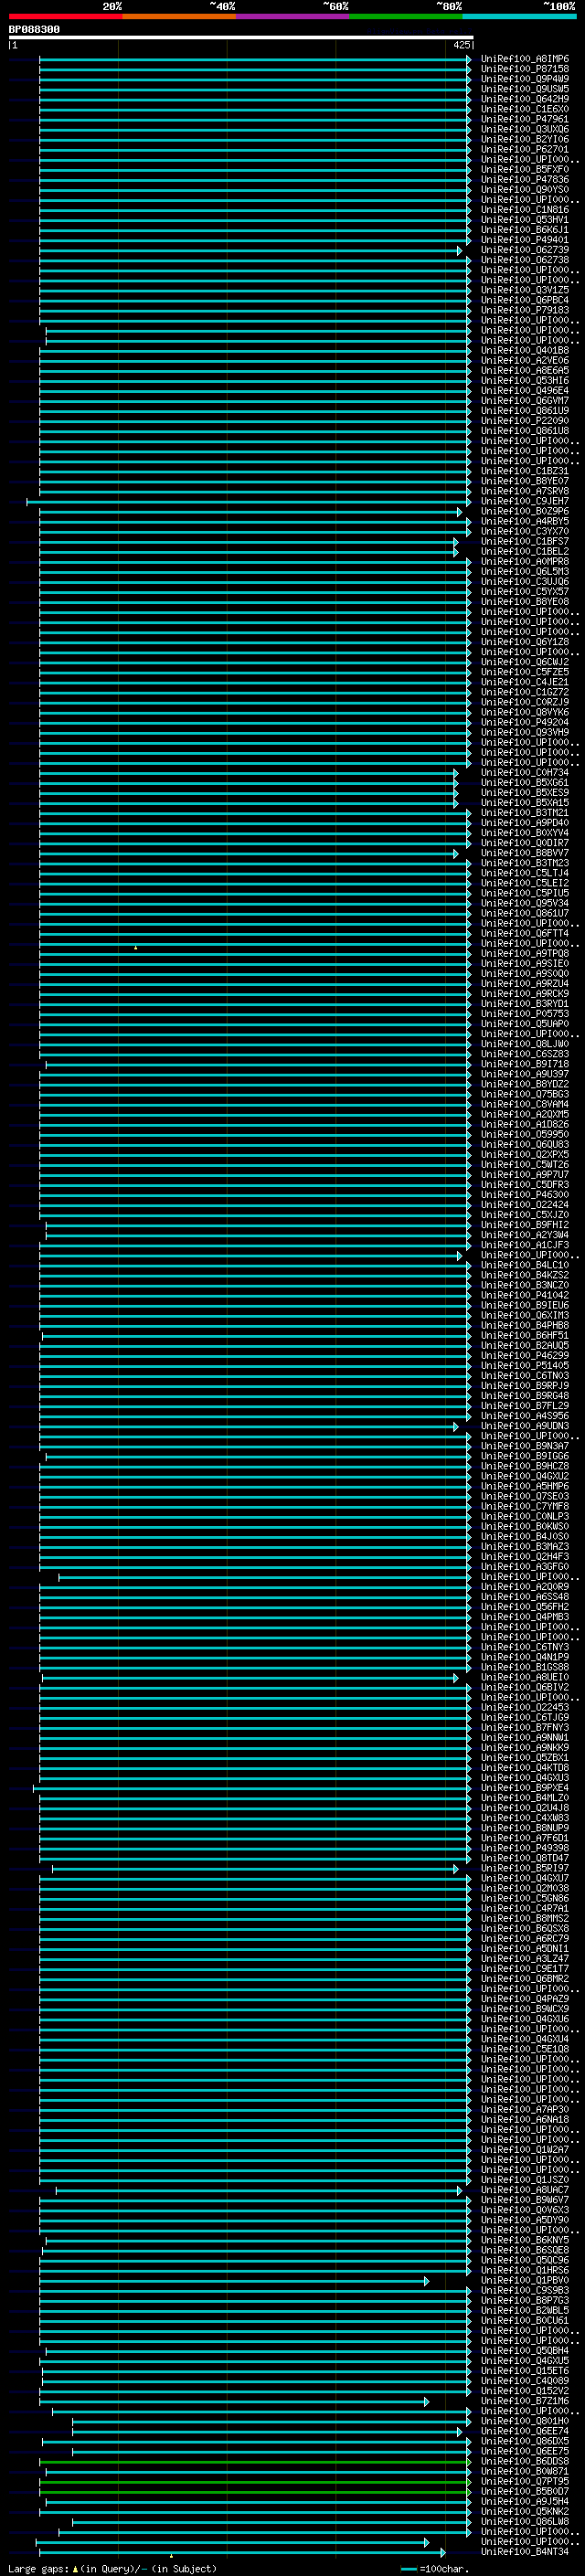The width and height of the screenshot is (585, 2576).
Task: Select hit label UniRef100_Q3UXQ6
Action: point(524,129)
